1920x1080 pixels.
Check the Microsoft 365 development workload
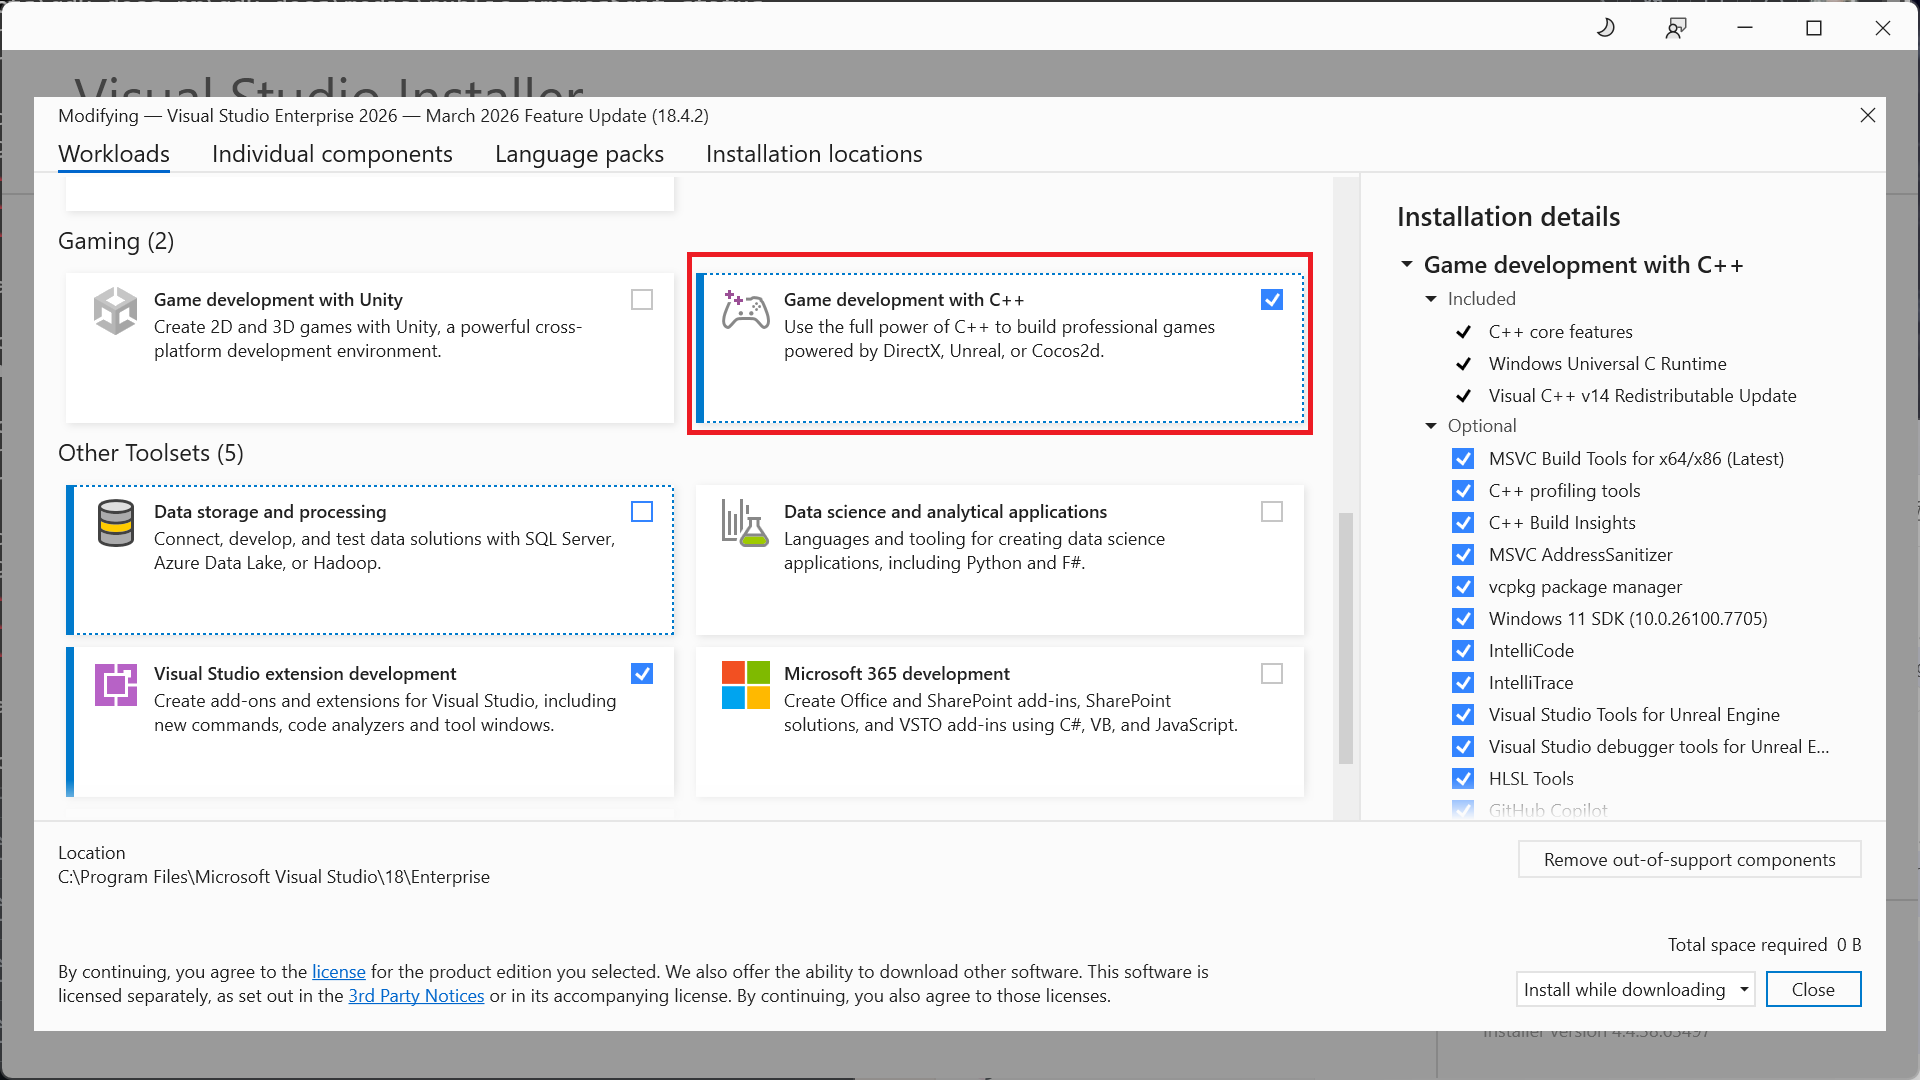coord(1272,674)
